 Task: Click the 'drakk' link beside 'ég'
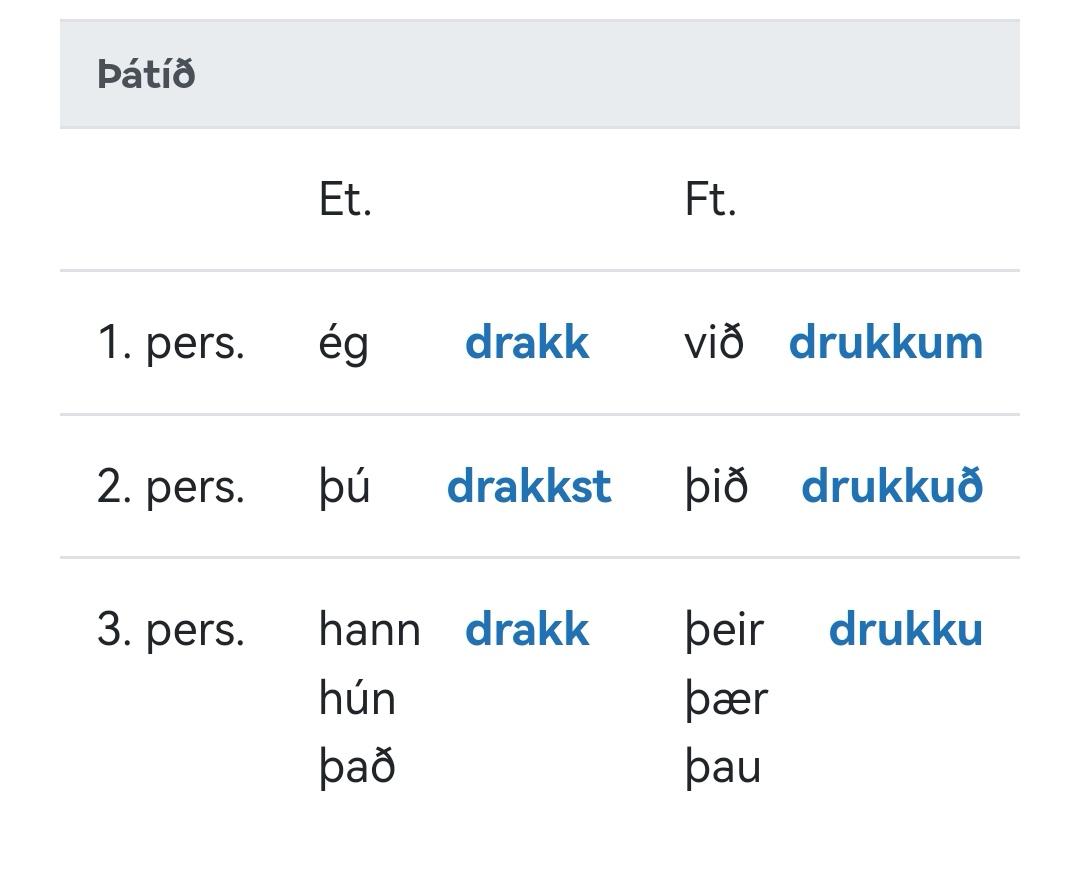click(527, 343)
